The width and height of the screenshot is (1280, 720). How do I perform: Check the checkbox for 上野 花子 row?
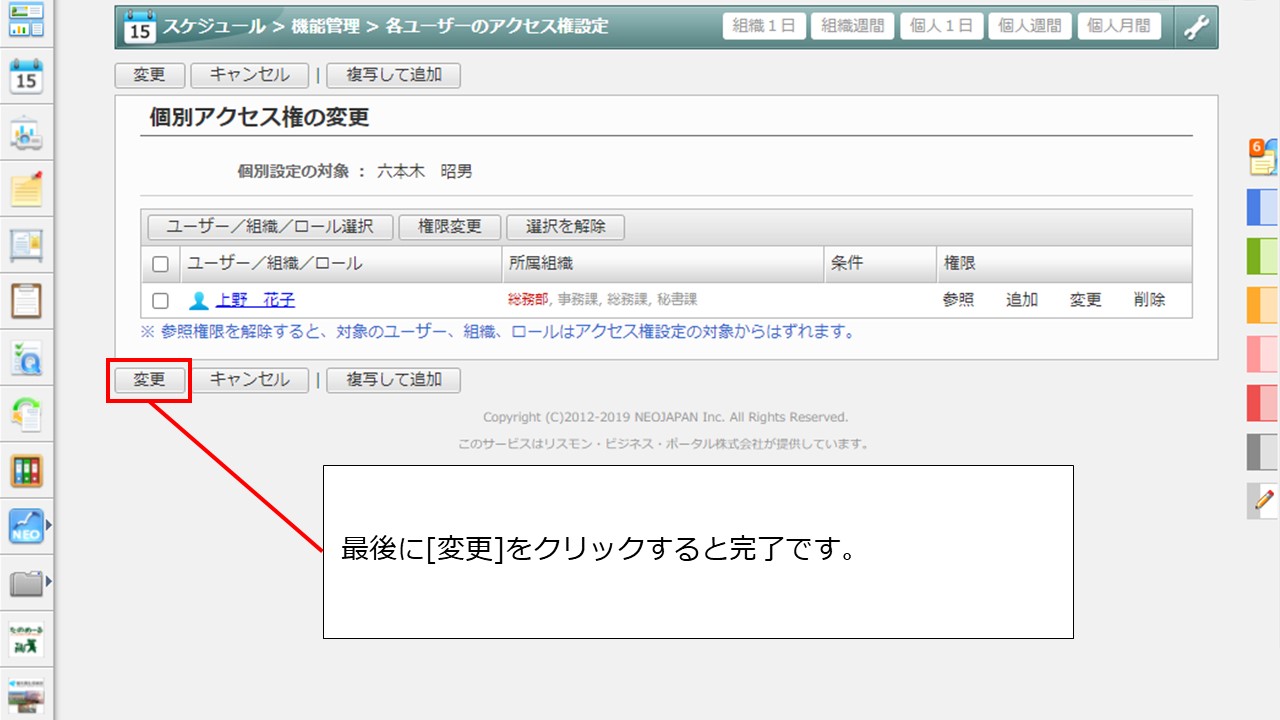pos(160,300)
